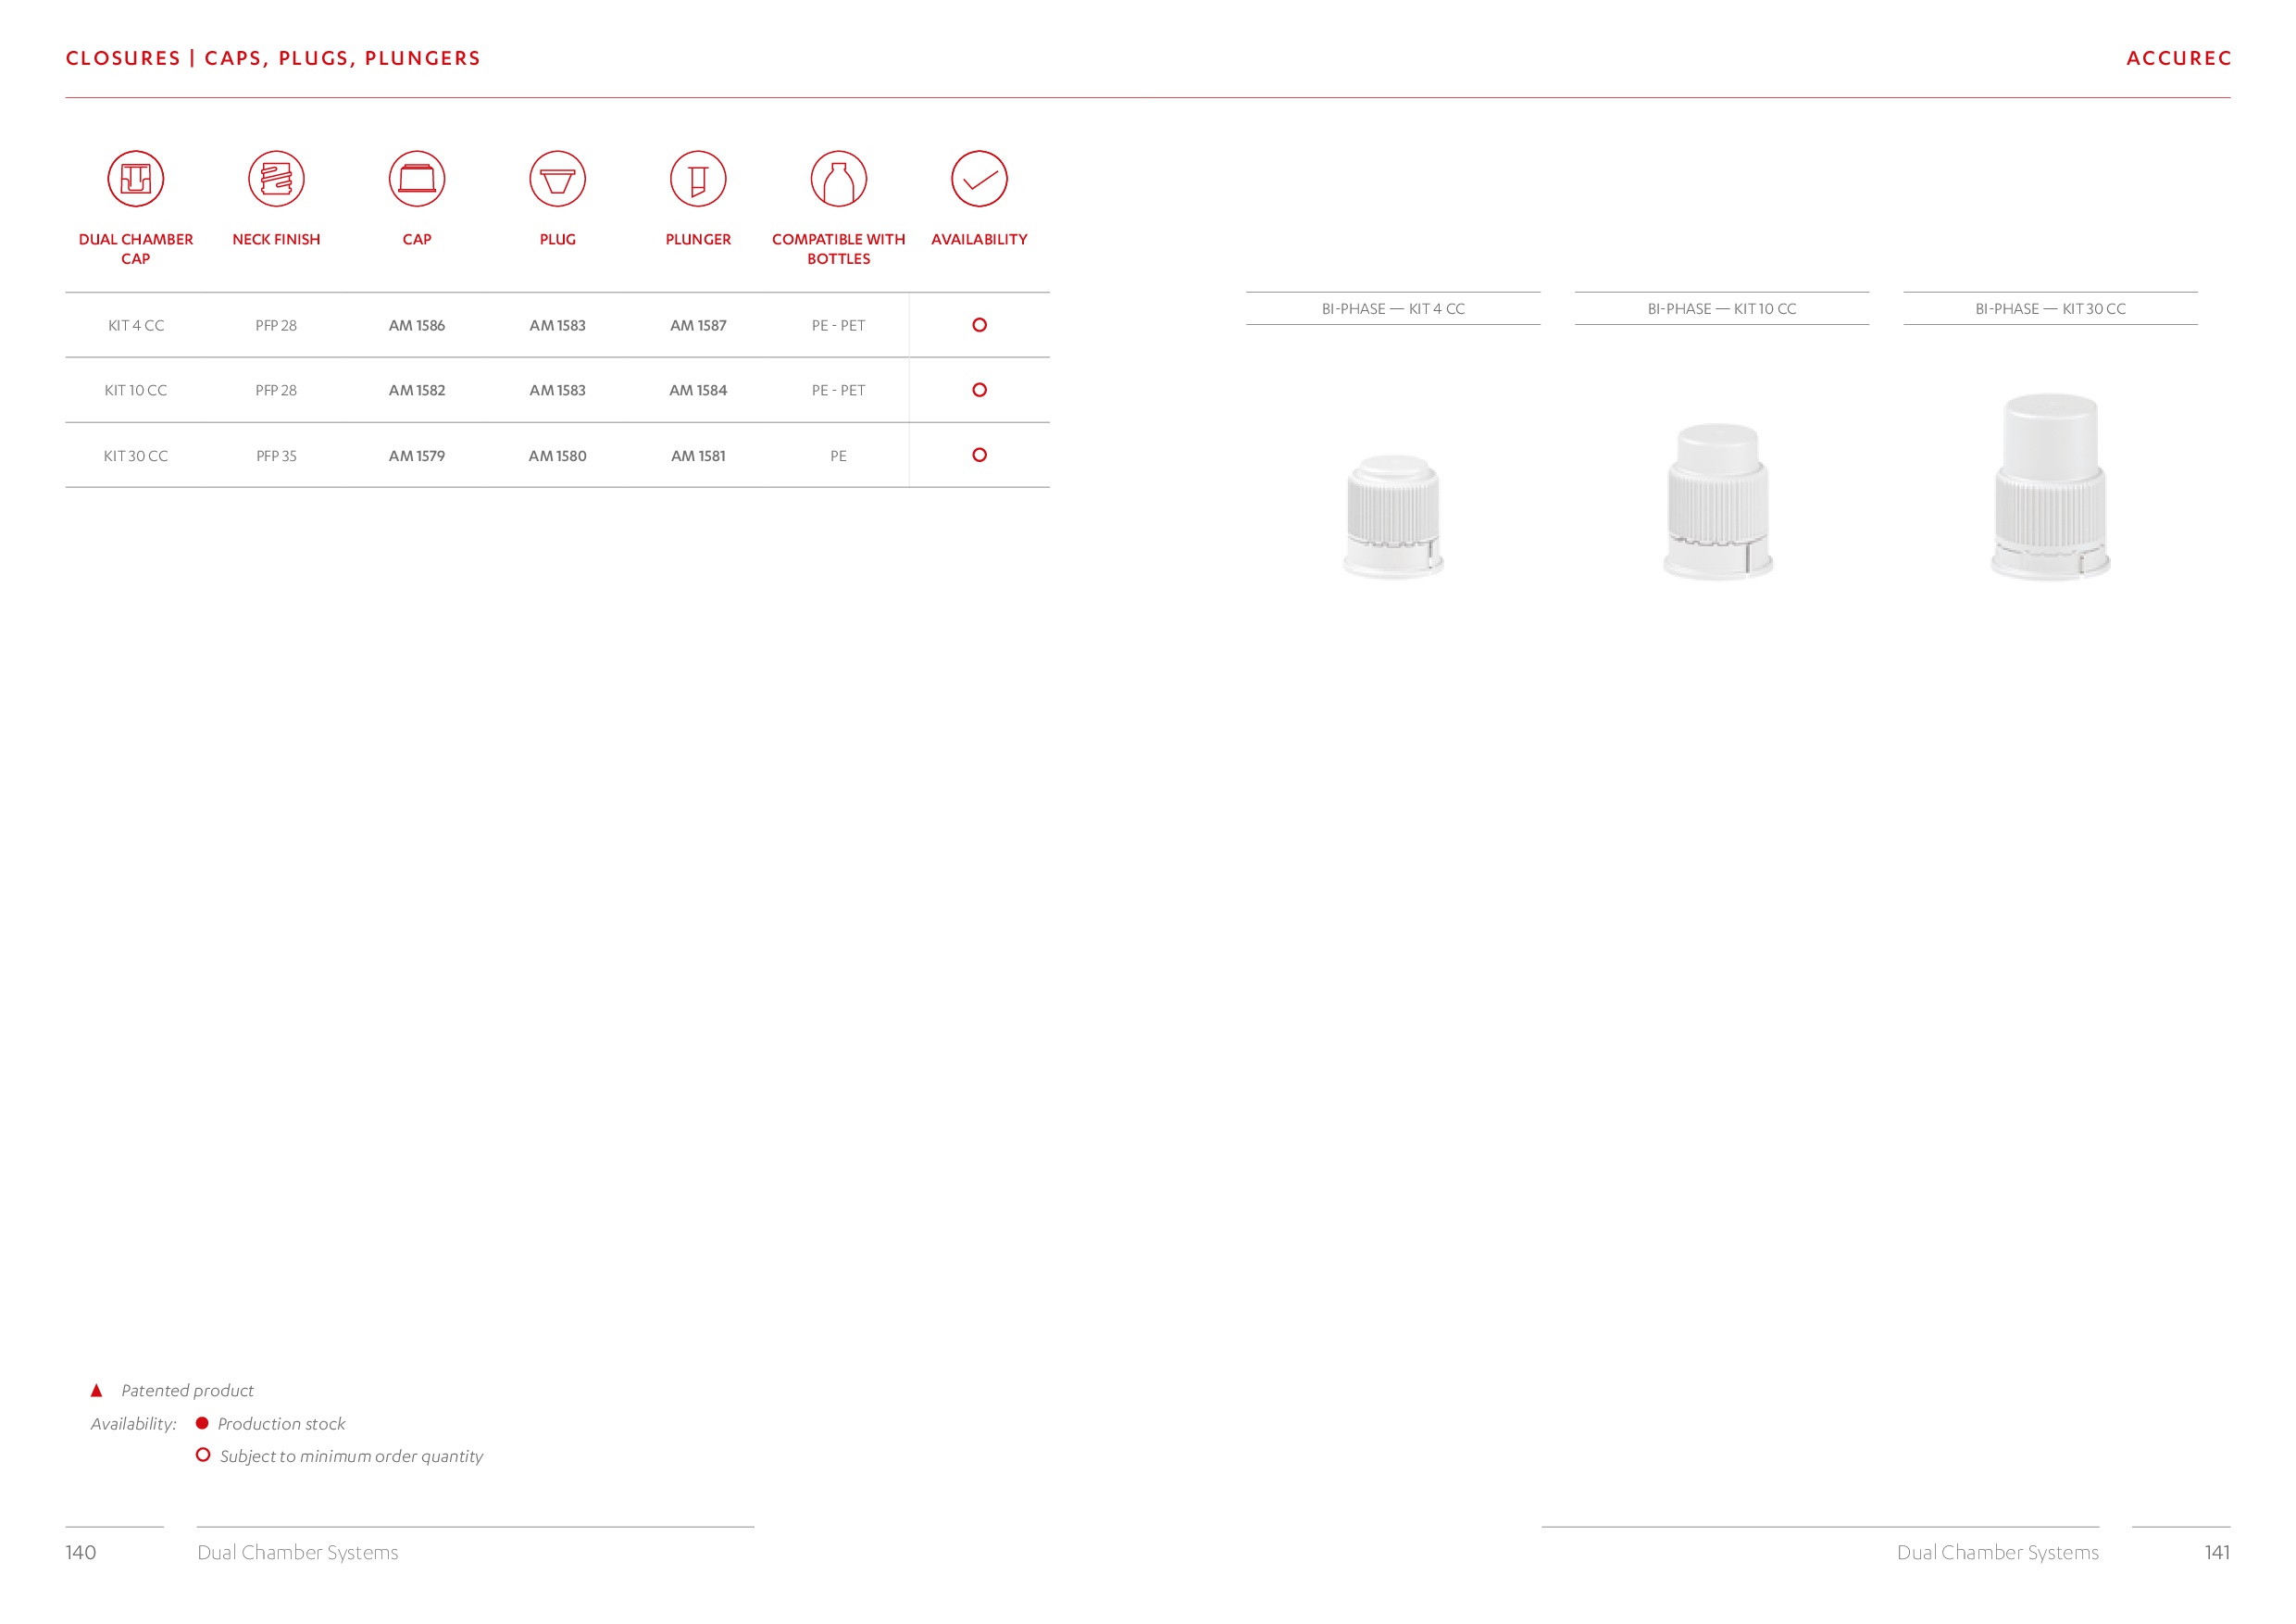Click the 'PLUNGER' column heading text
Screen dimensions: 2296x1624
pos(698,240)
